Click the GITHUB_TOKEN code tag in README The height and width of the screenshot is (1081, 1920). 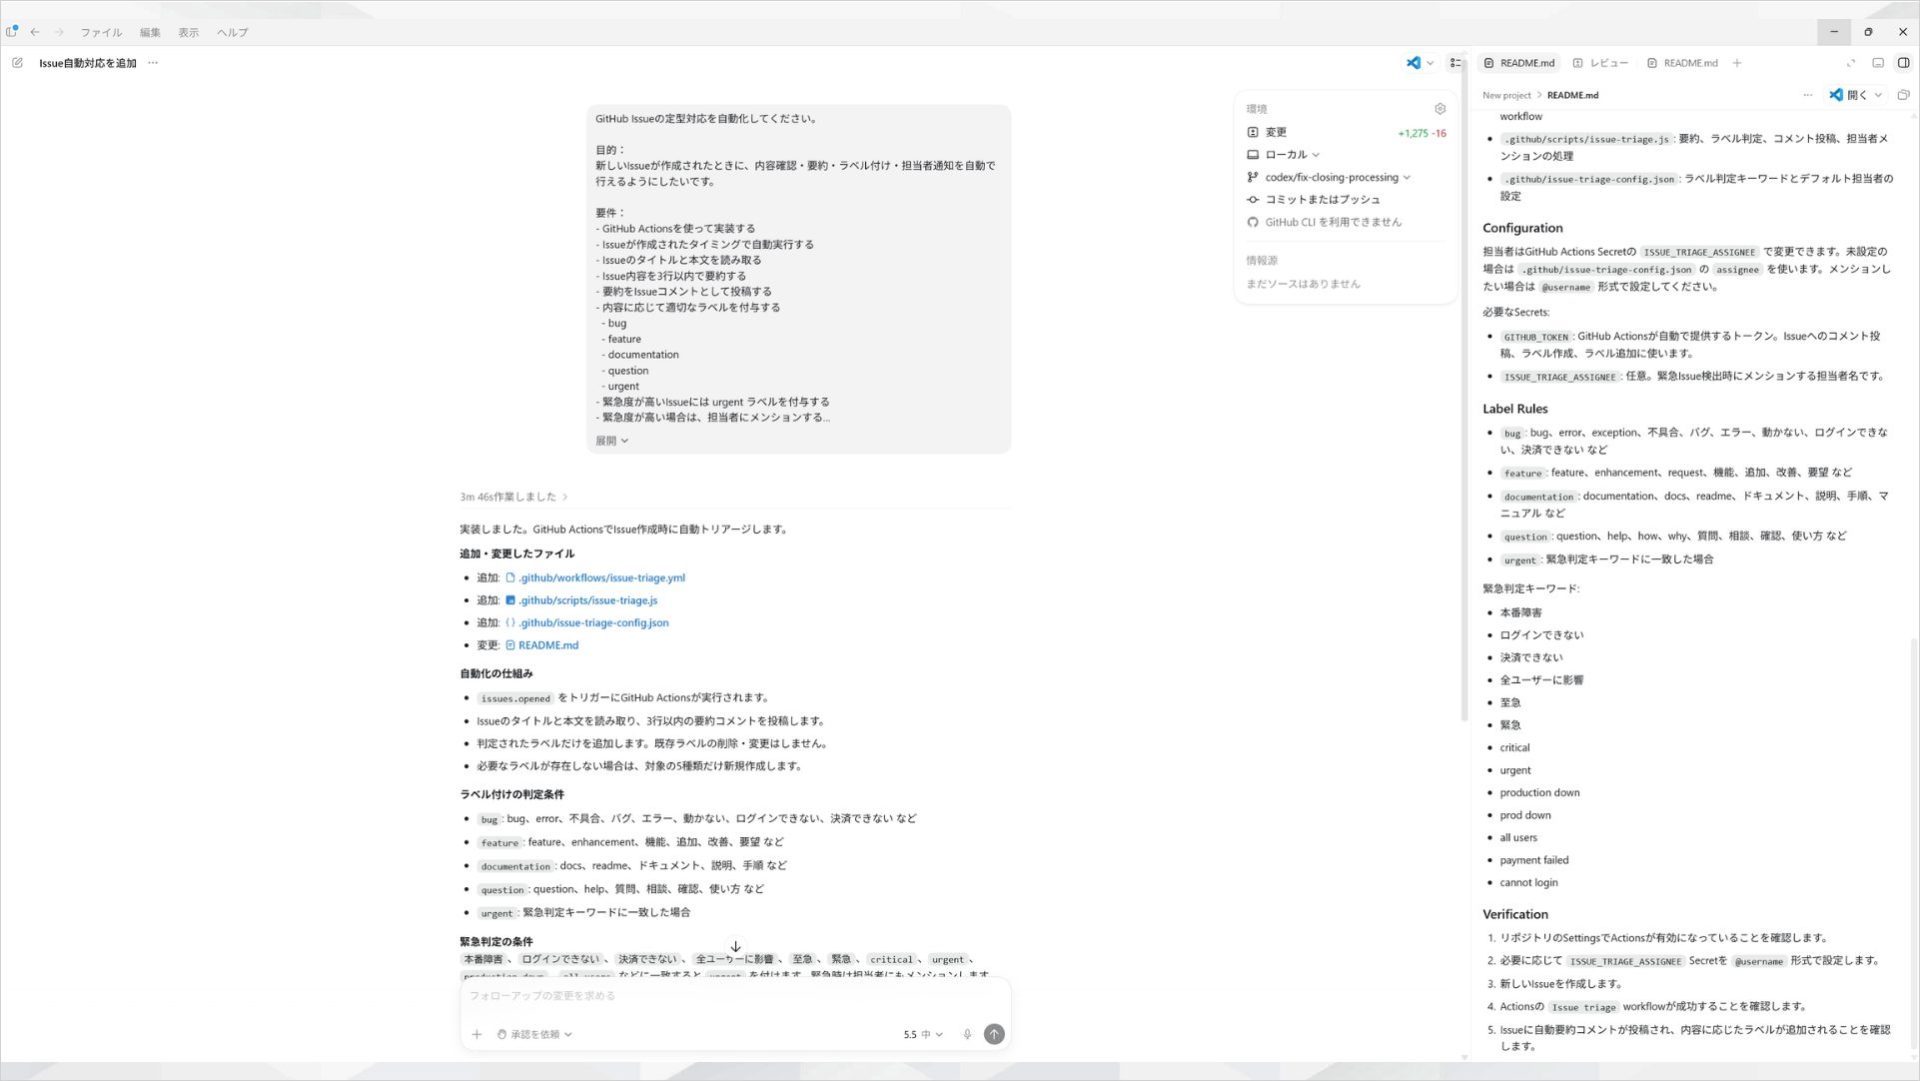coord(1536,337)
